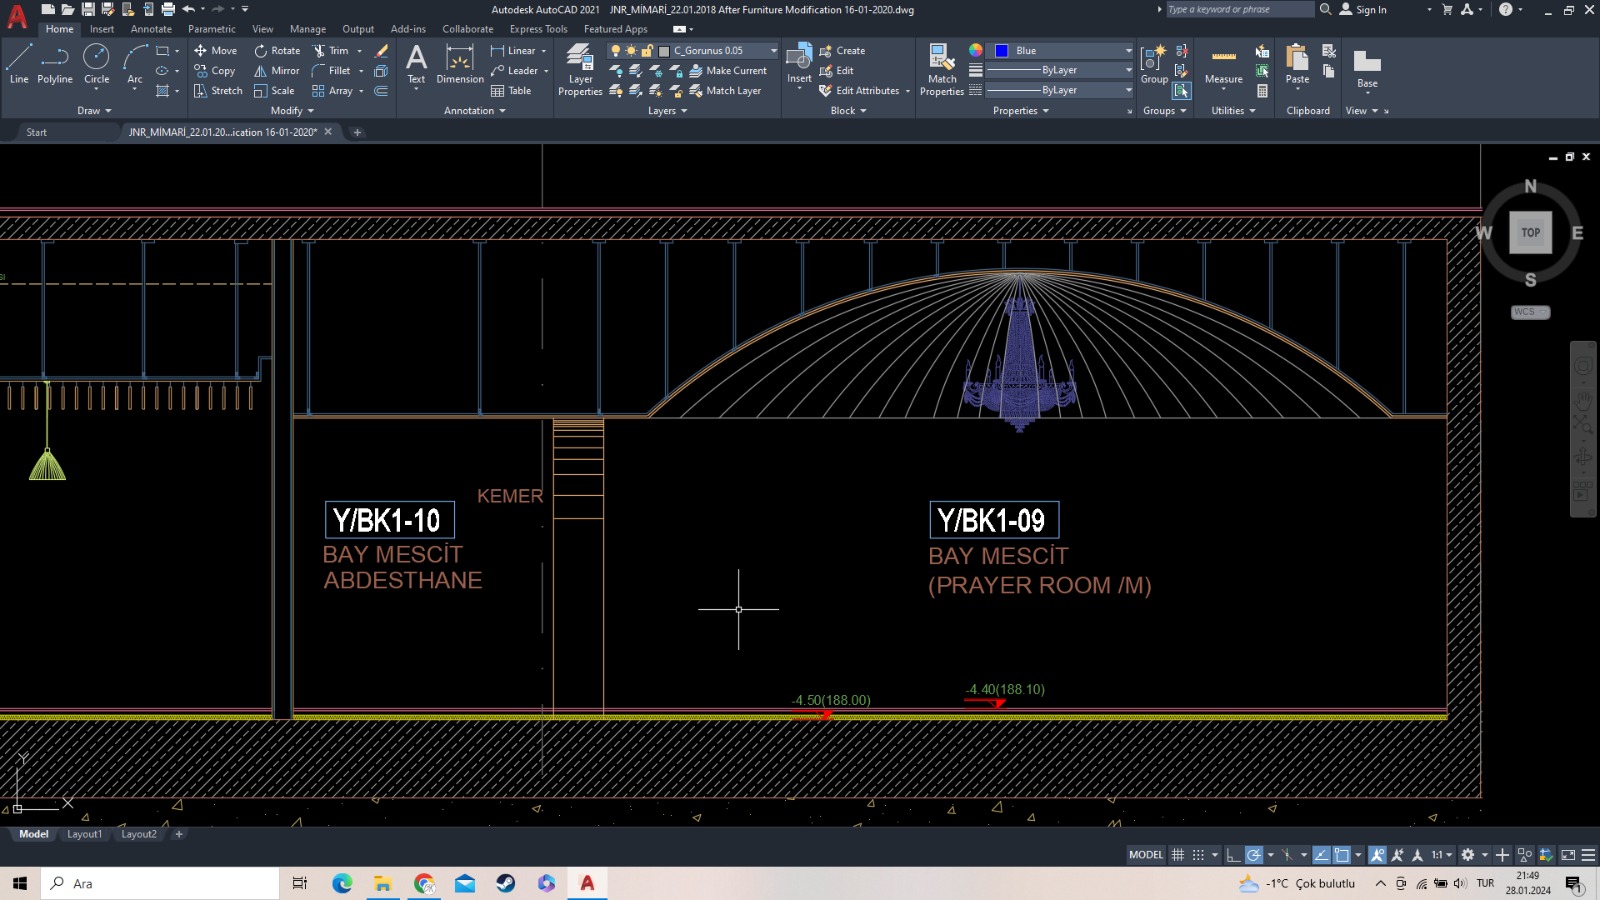Select the Polyline drawing tool
The width and height of the screenshot is (1600, 900).
click(55, 64)
